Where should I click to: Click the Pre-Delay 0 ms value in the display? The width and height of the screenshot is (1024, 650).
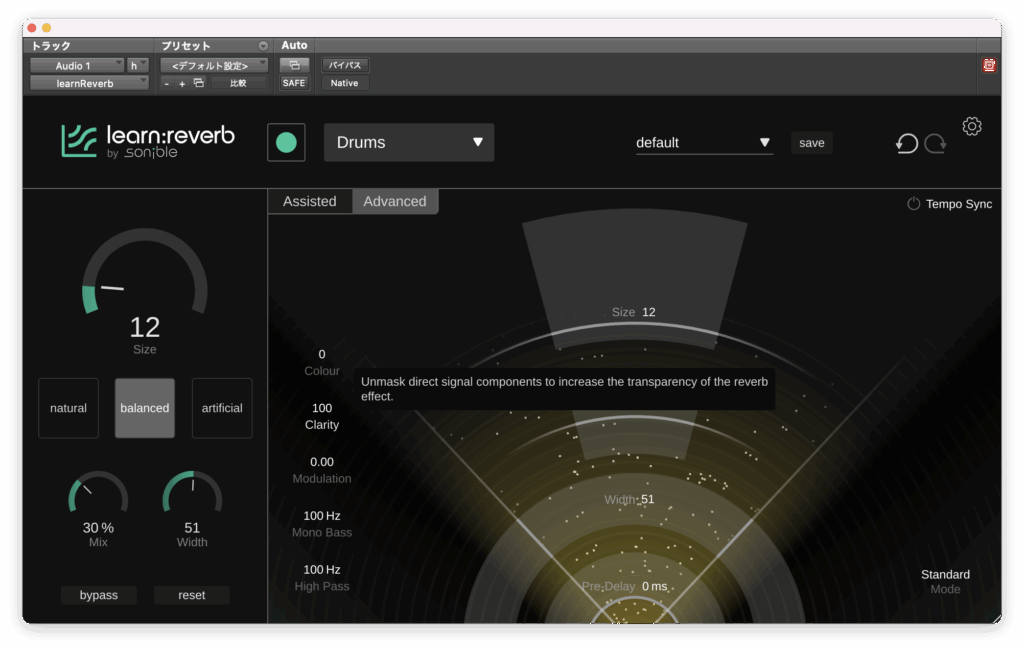(x=654, y=587)
